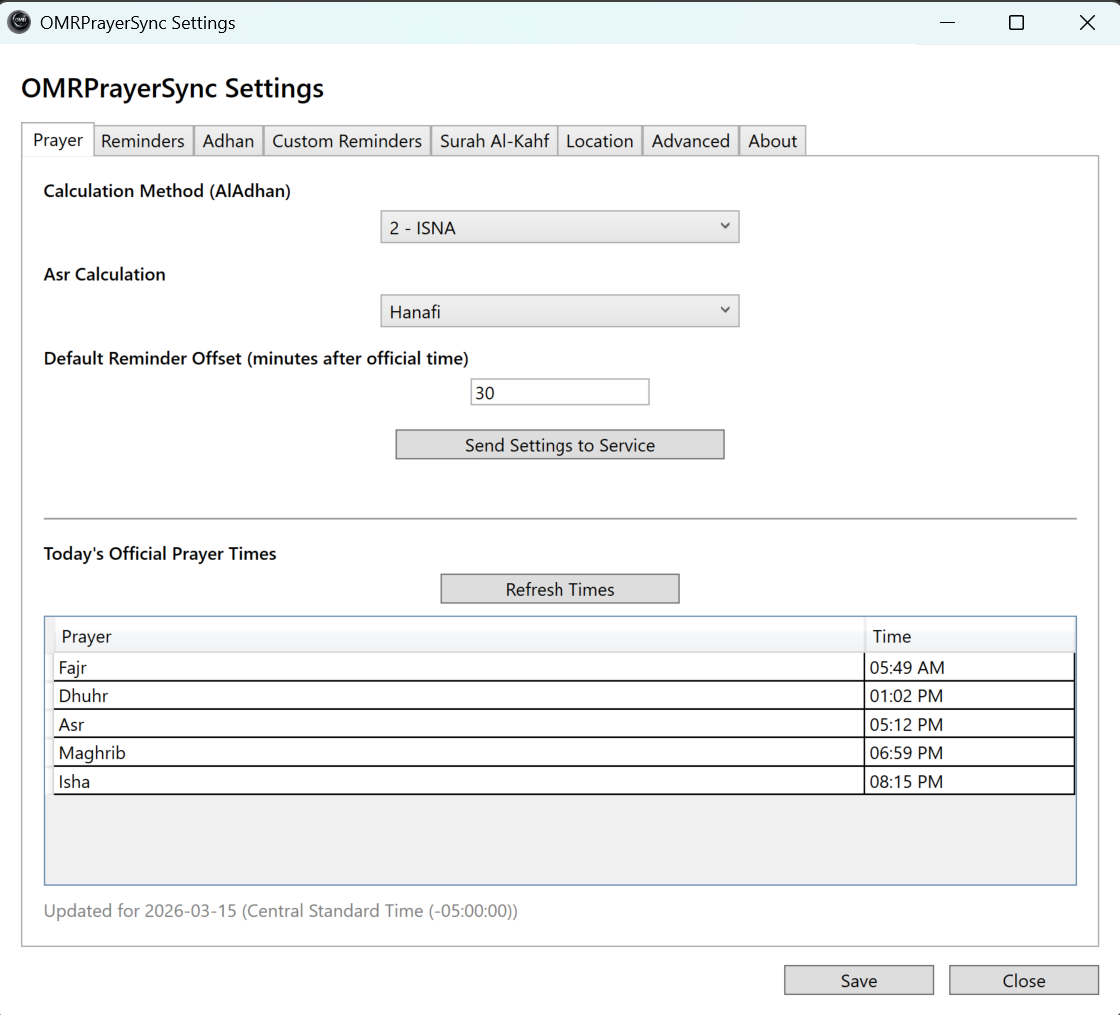Click the Updated for 2026-03-15 status text
This screenshot has width=1120, height=1015.
tap(281, 911)
